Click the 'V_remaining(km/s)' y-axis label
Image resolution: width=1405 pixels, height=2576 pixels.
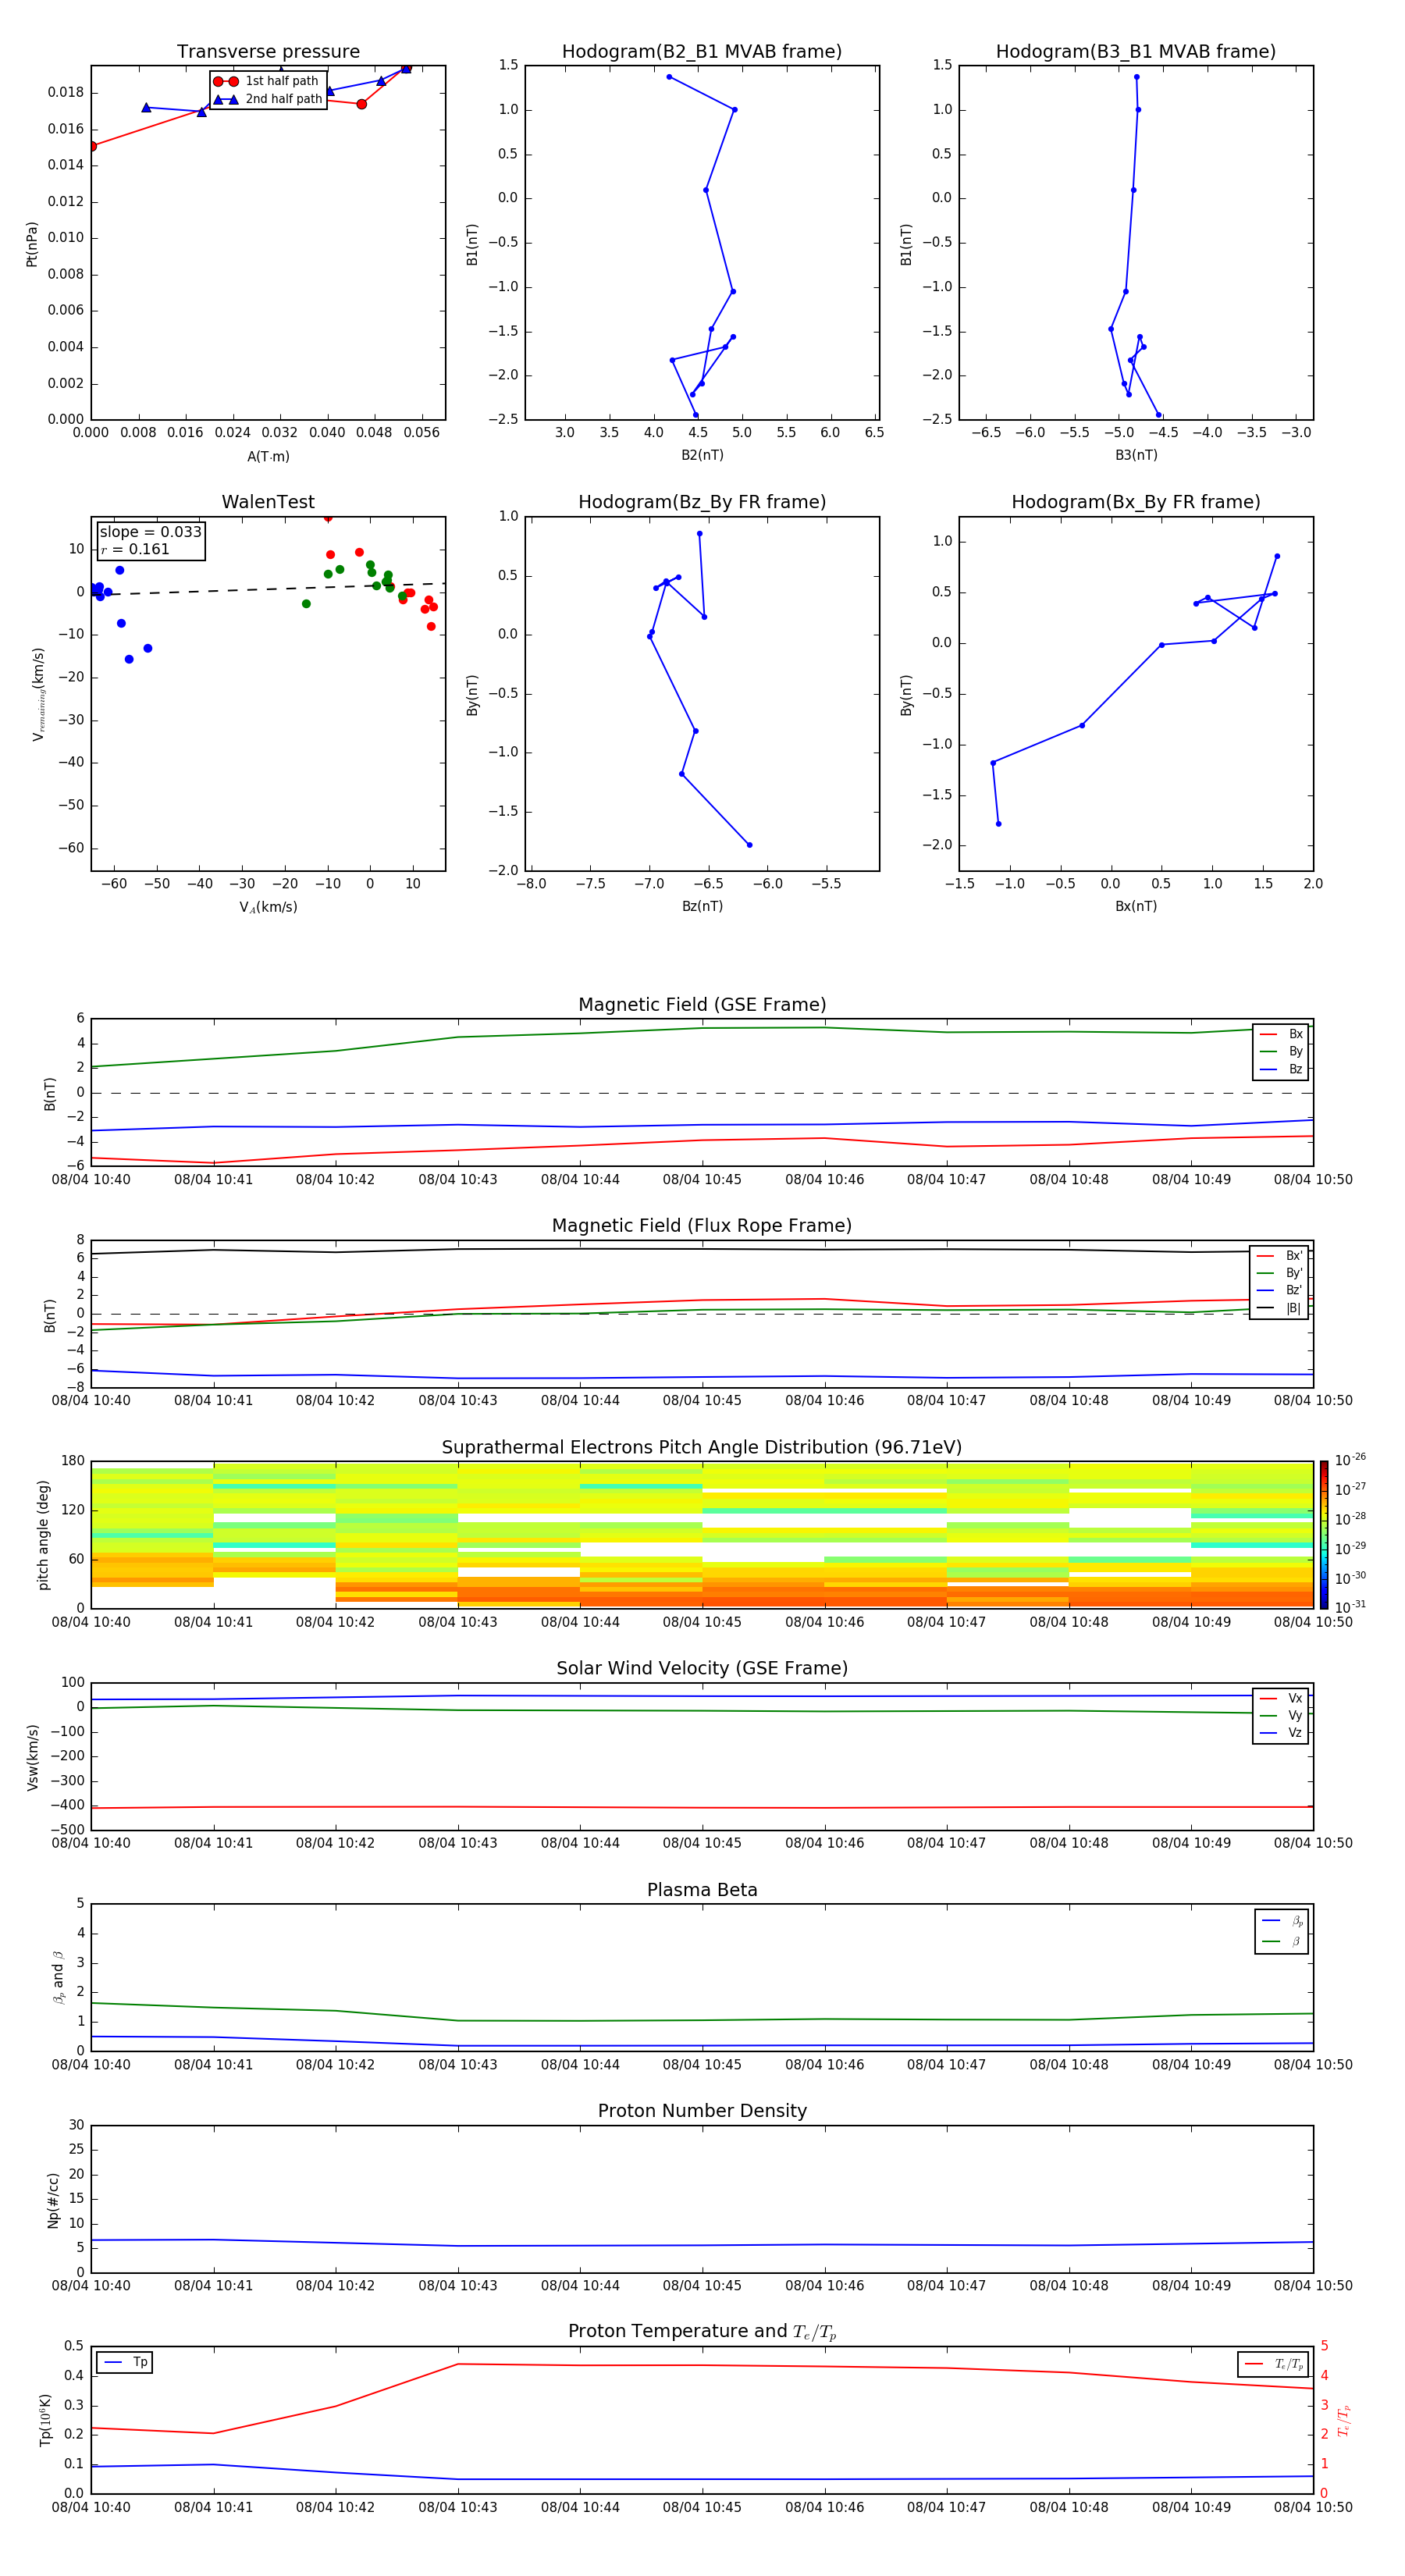pos(39,694)
